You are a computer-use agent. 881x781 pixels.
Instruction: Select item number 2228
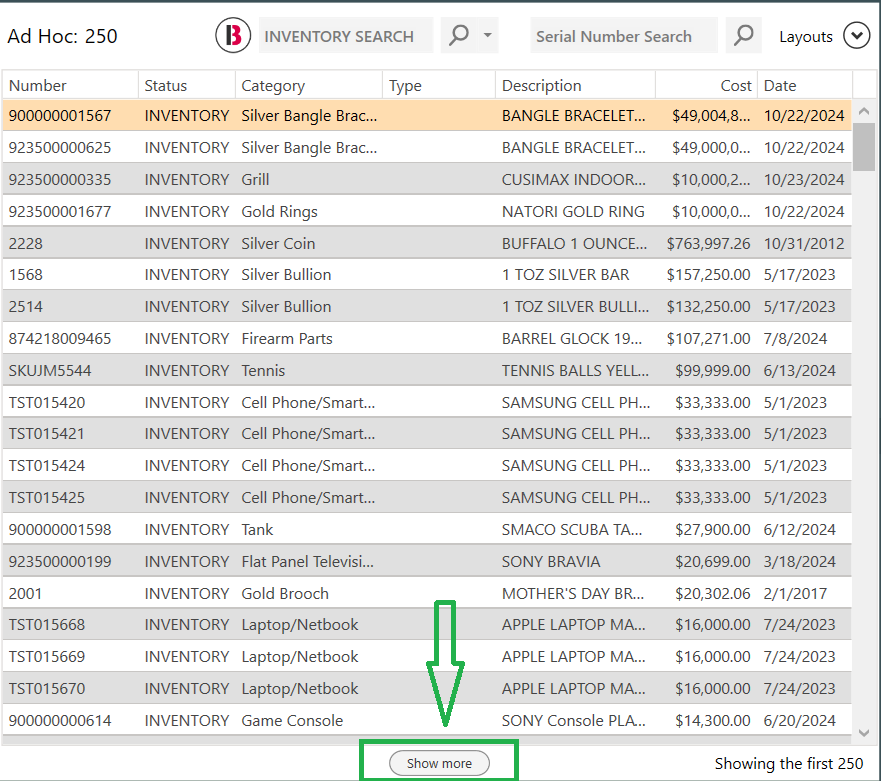tap(427, 243)
